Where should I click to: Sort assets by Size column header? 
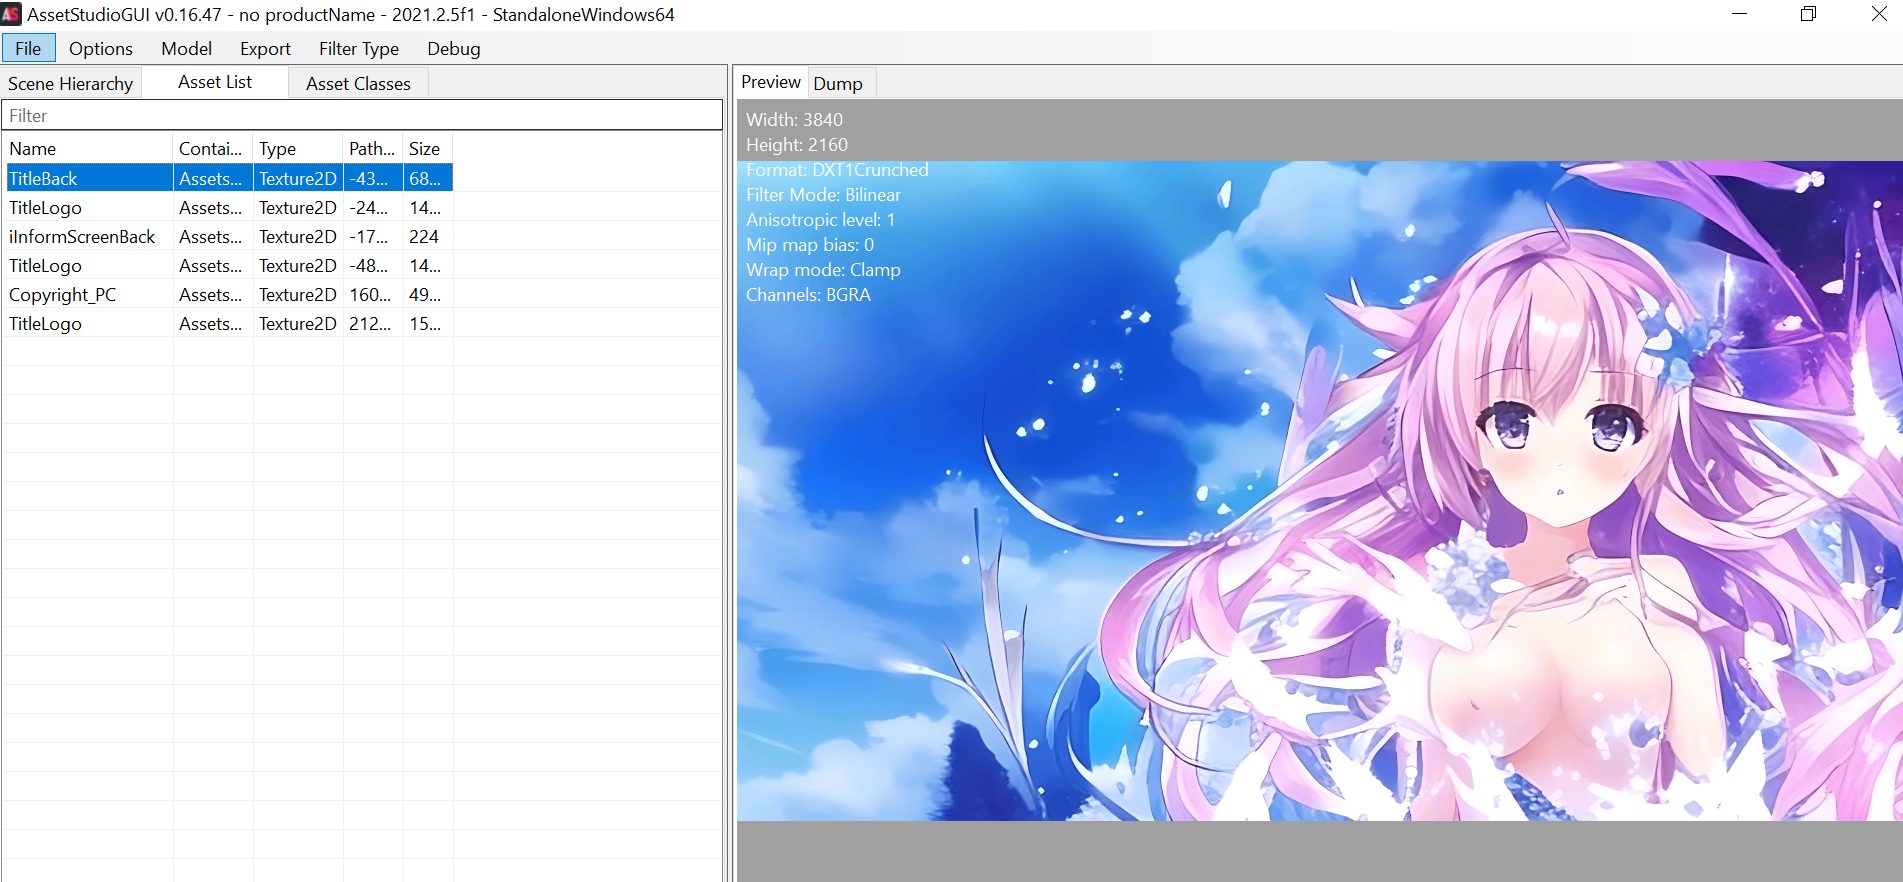[x=426, y=149]
